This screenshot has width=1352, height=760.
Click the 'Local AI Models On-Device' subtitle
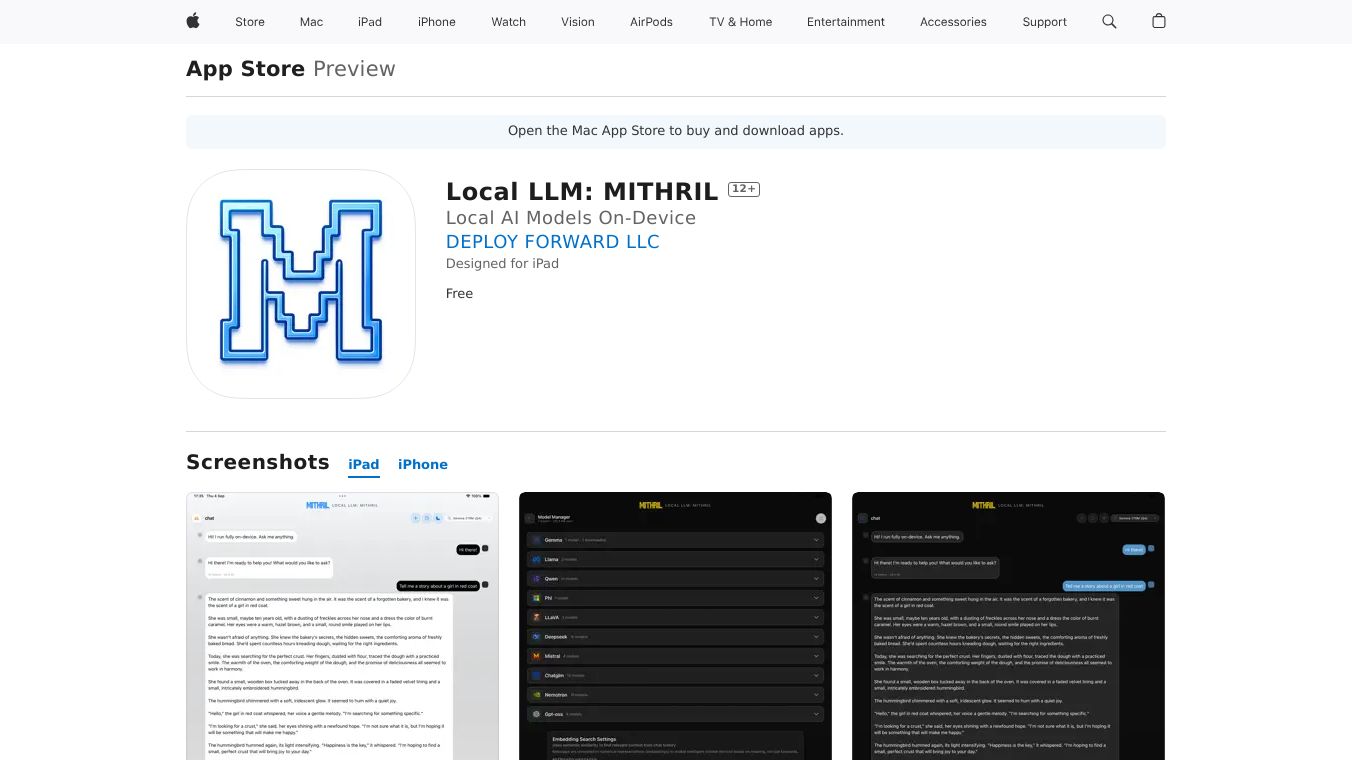(x=571, y=218)
